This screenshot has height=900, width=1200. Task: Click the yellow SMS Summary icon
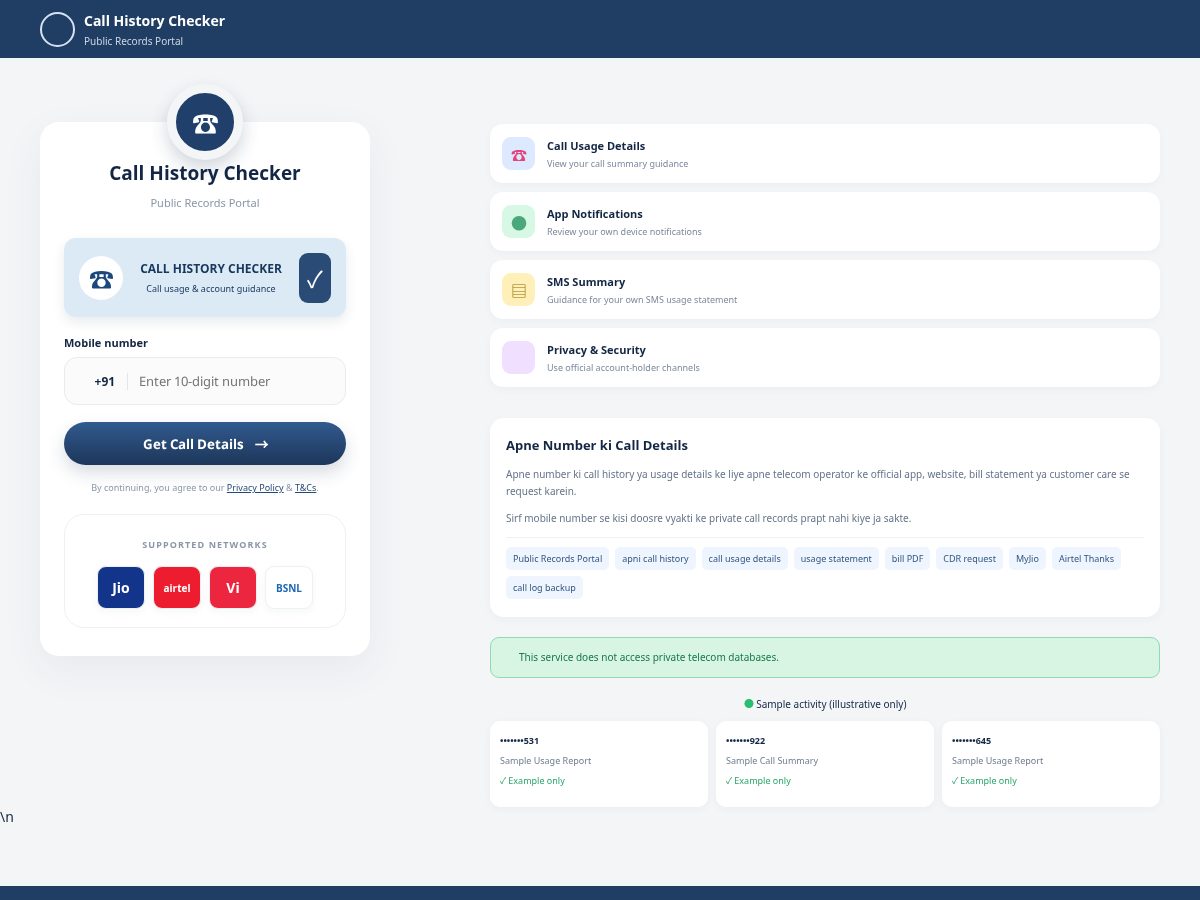click(x=519, y=290)
